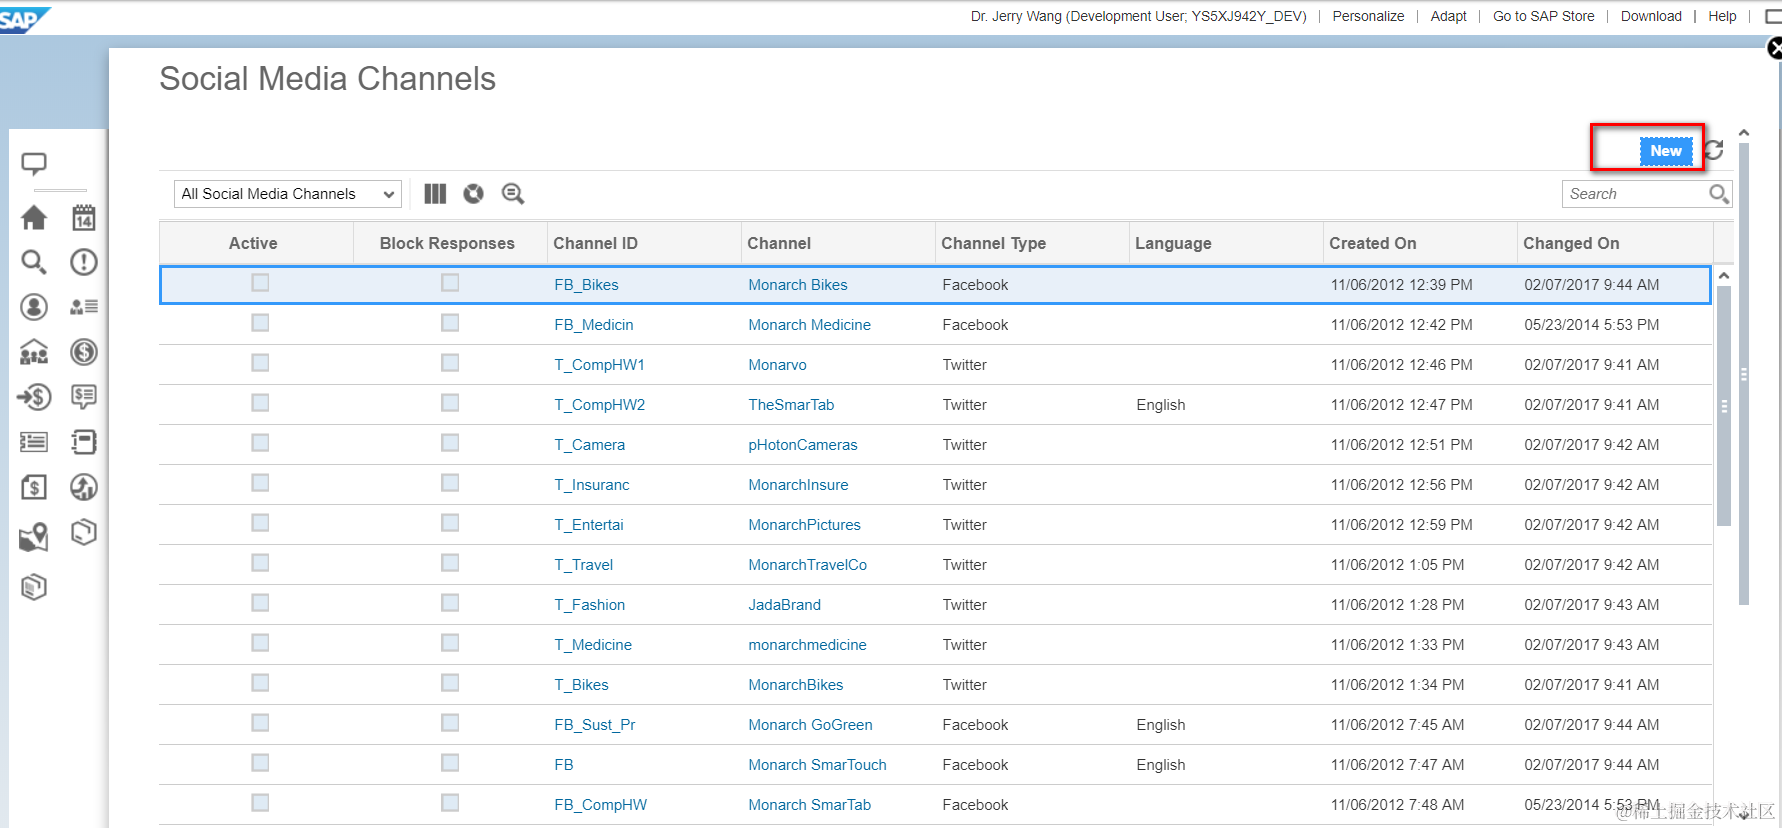Click the New button

pyautogui.click(x=1665, y=151)
